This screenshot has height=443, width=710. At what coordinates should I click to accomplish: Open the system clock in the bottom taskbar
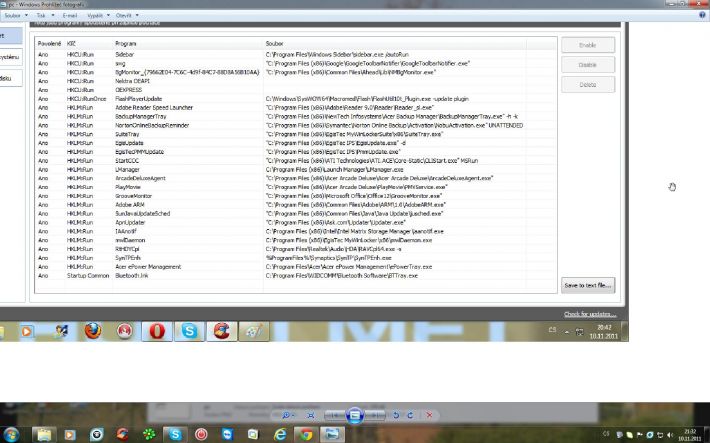pyautogui.click(x=690, y=435)
